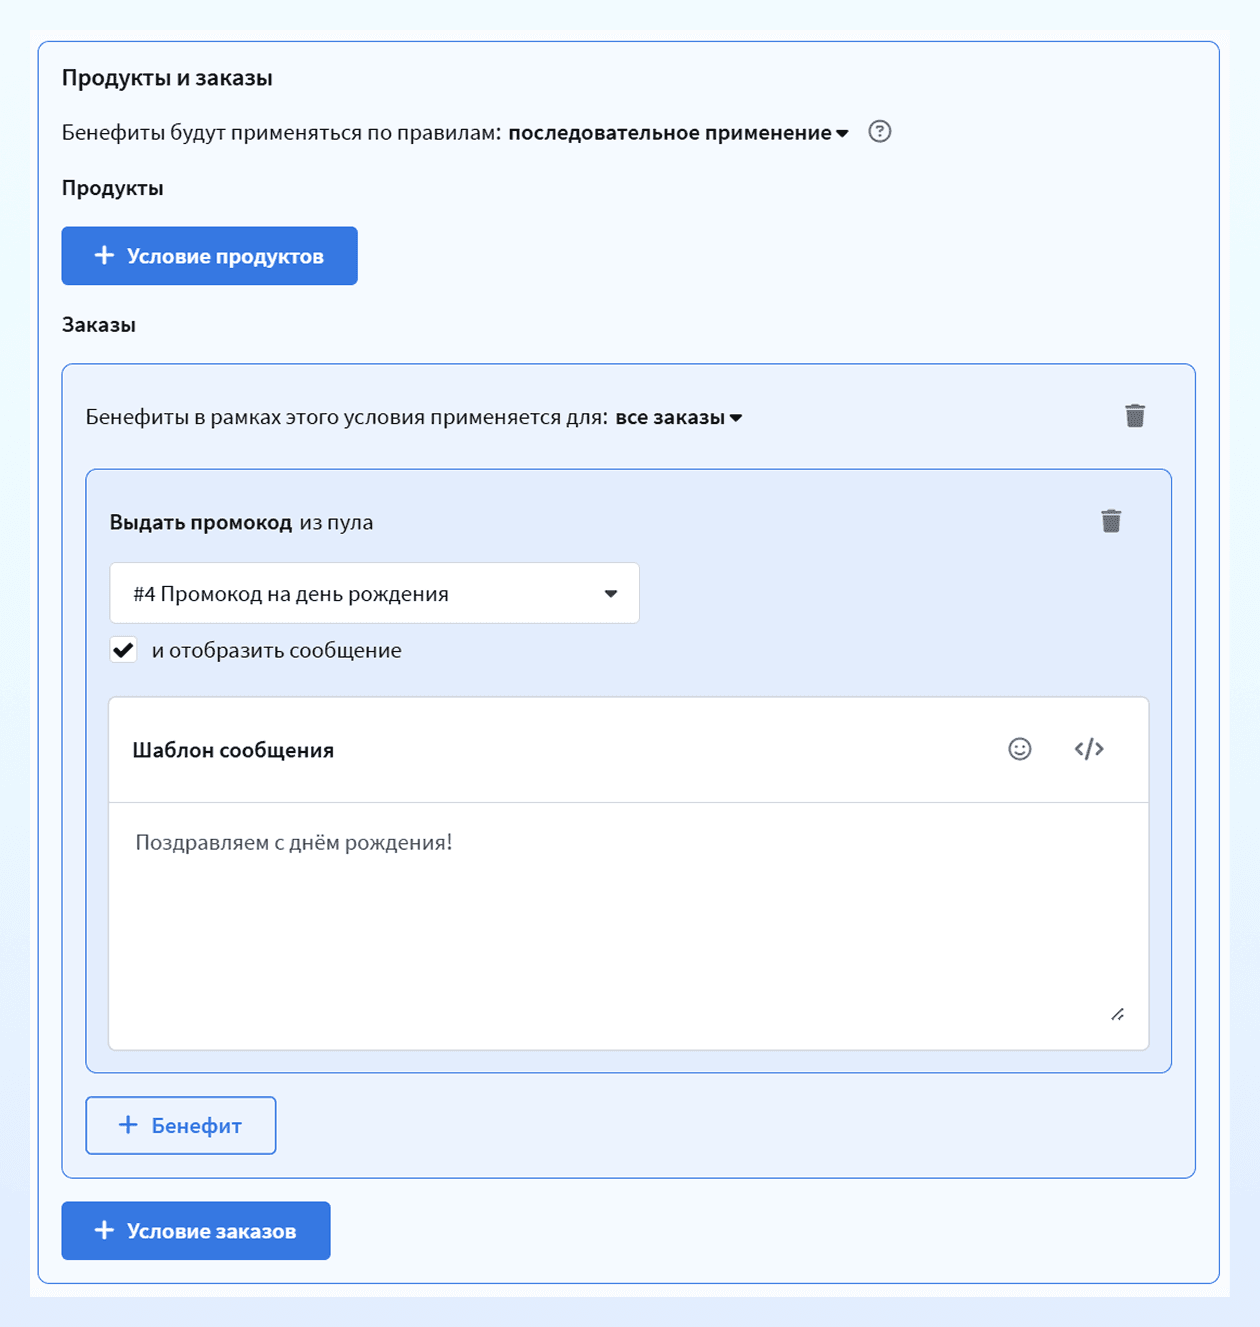Open emoji picker in message template
This screenshot has width=1260, height=1327.
(x=1019, y=749)
